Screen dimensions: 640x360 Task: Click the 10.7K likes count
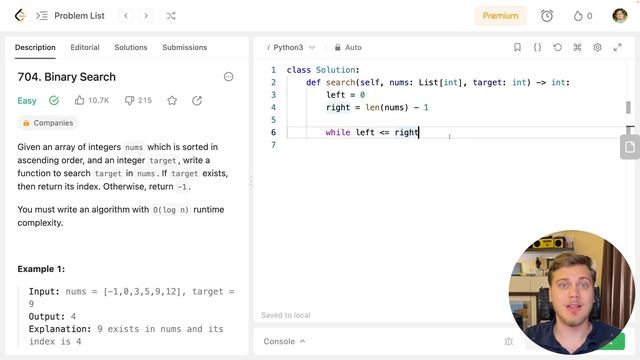click(x=99, y=100)
